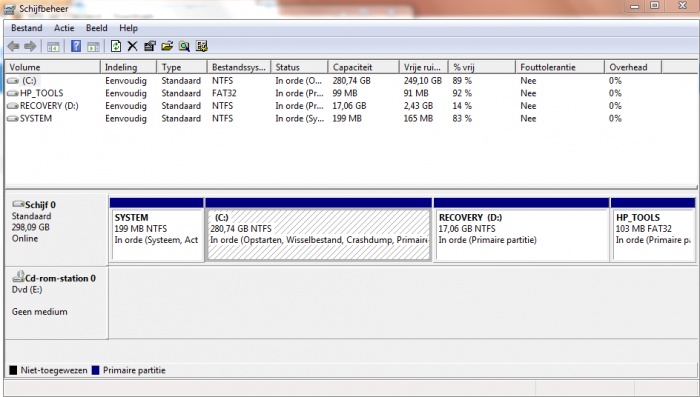Select the (C:) 280,74 GB partition block
This screenshot has height=397, width=700.
click(319, 230)
